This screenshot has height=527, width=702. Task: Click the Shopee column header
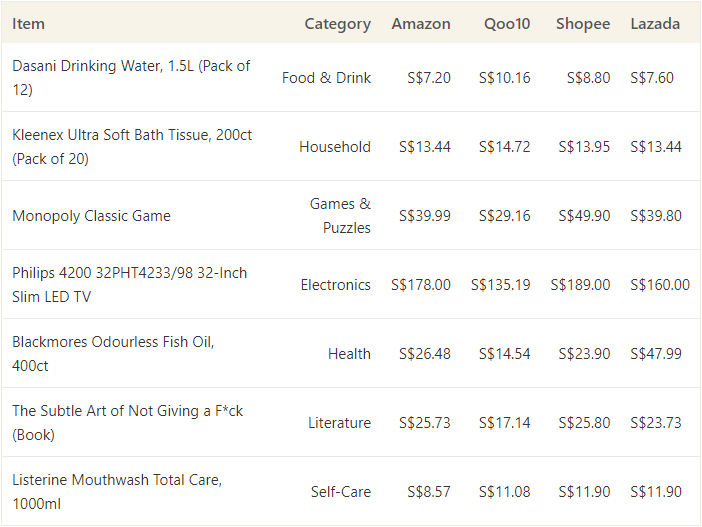pos(583,24)
